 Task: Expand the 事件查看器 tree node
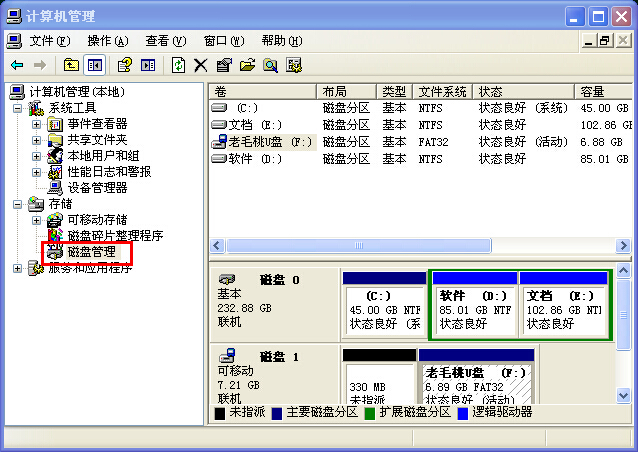point(37,124)
